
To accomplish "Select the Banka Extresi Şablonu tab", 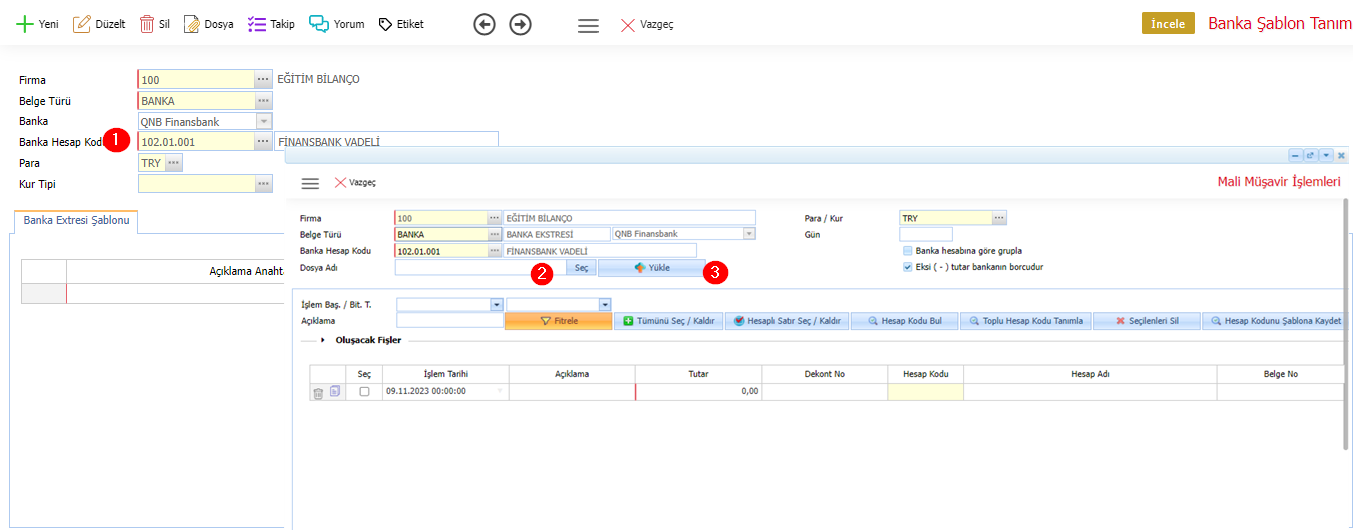I will [x=77, y=220].
